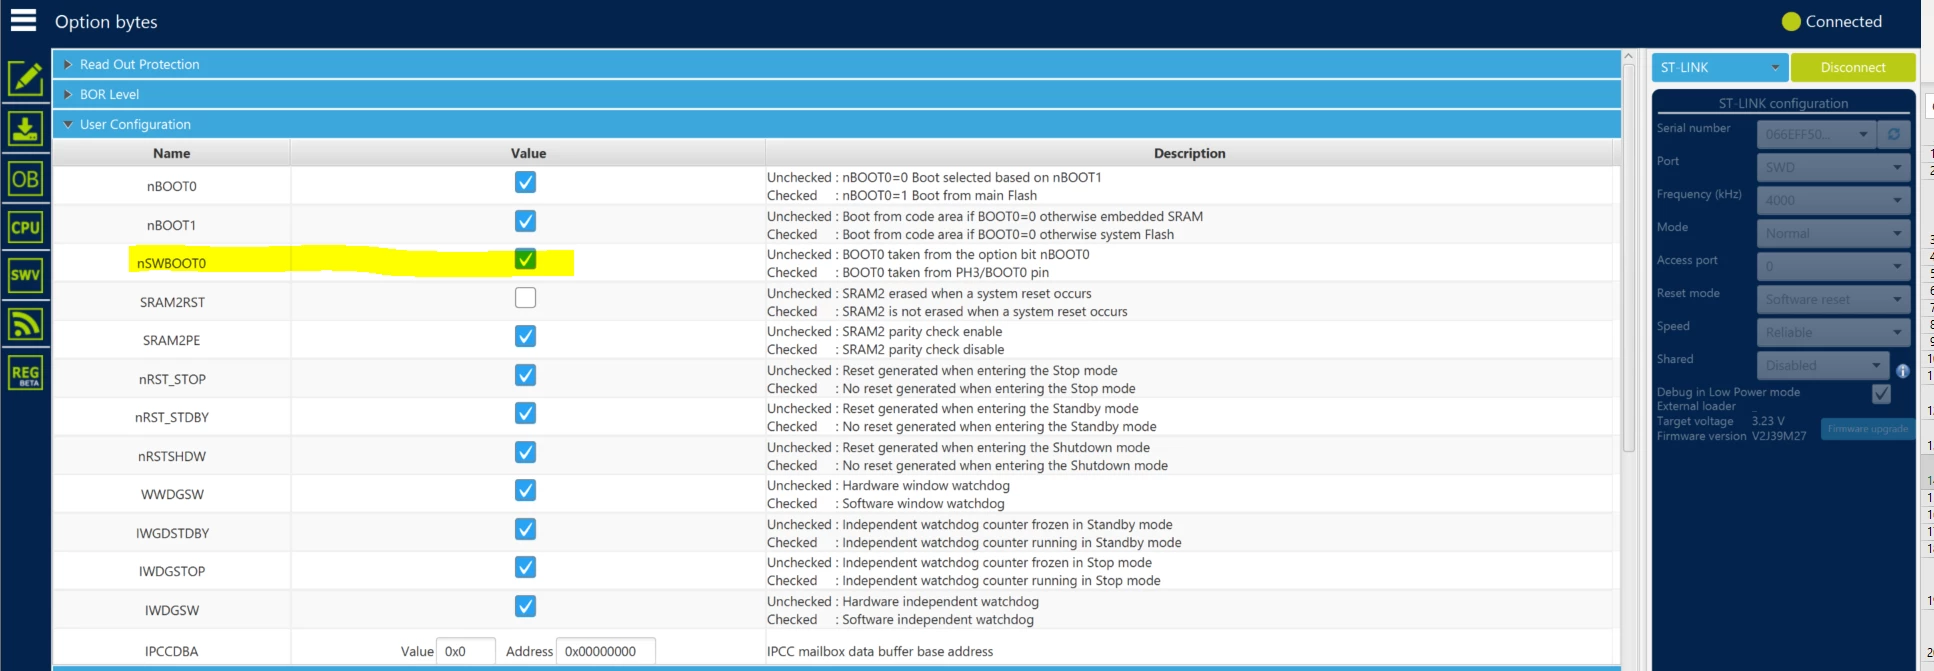
Task: Uncheck the nSWBOOT0 option
Action: [x=525, y=259]
